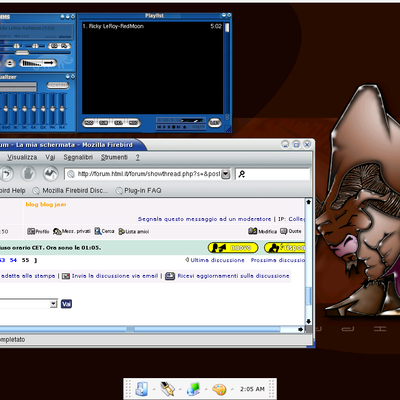400x400 pixels.
Task: Open the pen and paper panel launcher
Action: (x=167, y=389)
